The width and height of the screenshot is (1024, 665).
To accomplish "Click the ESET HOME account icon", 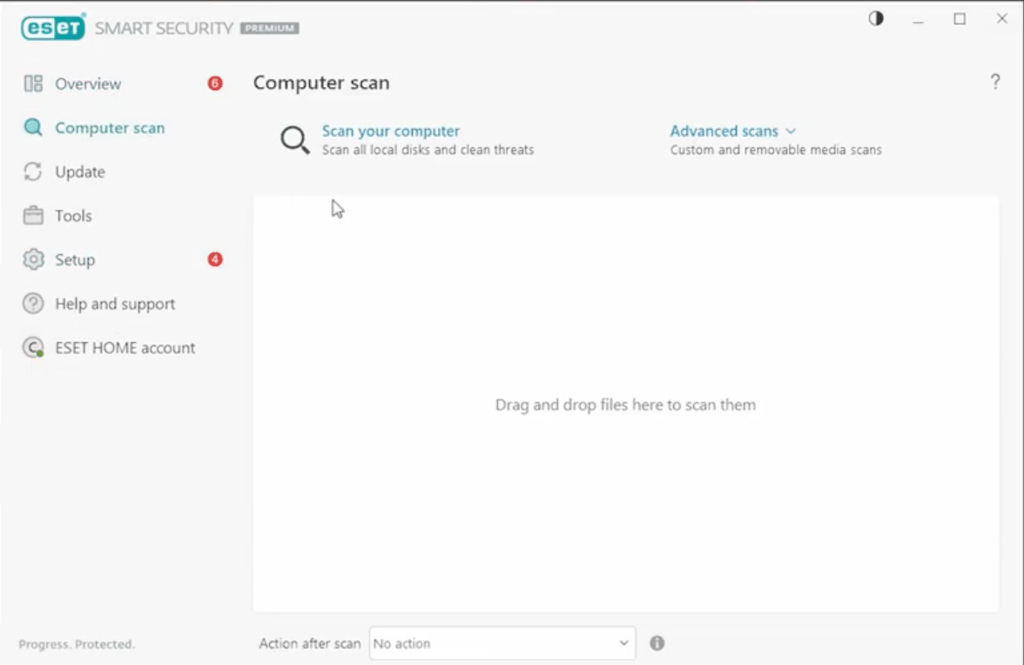I will (33, 348).
